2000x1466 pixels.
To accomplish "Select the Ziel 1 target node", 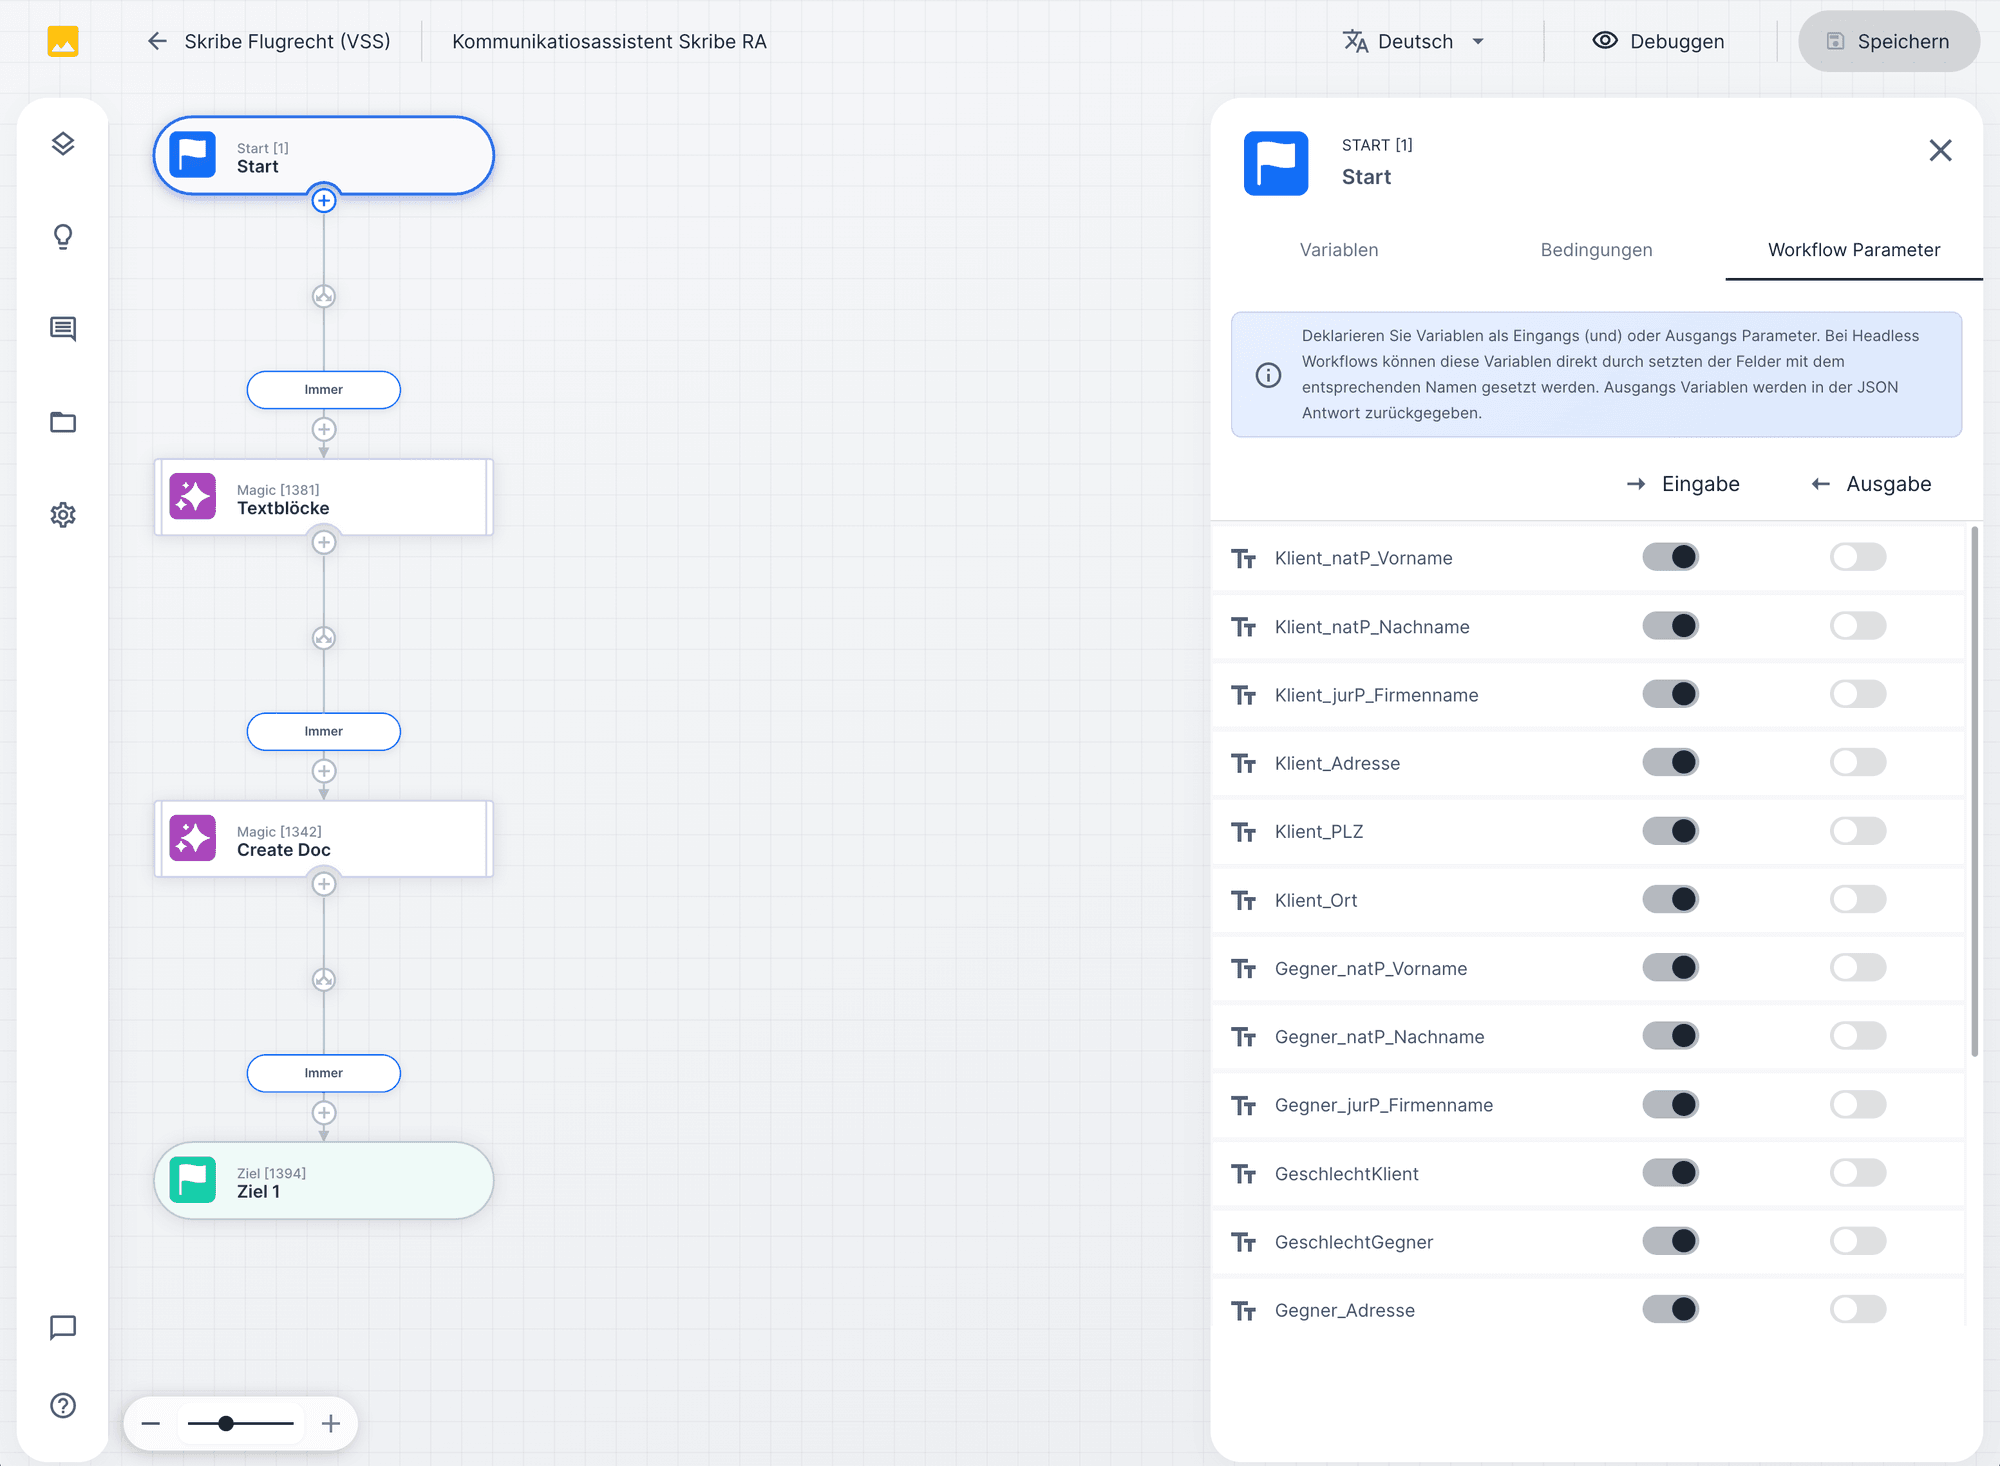I will [x=324, y=1181].
